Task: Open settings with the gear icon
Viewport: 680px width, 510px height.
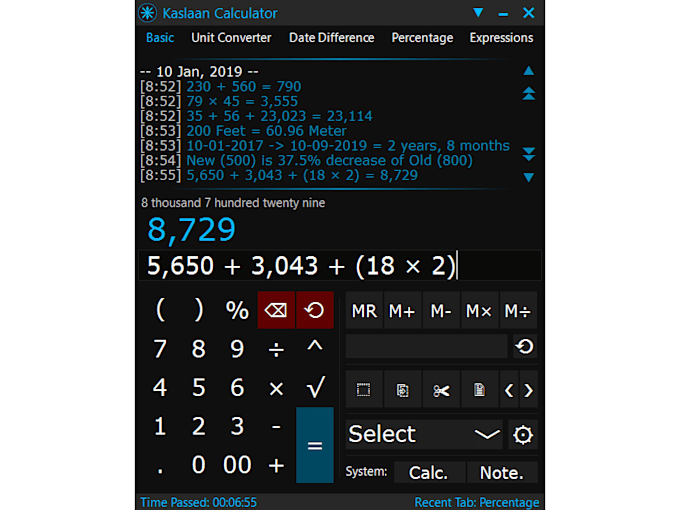Action: (x=523, y=435)
